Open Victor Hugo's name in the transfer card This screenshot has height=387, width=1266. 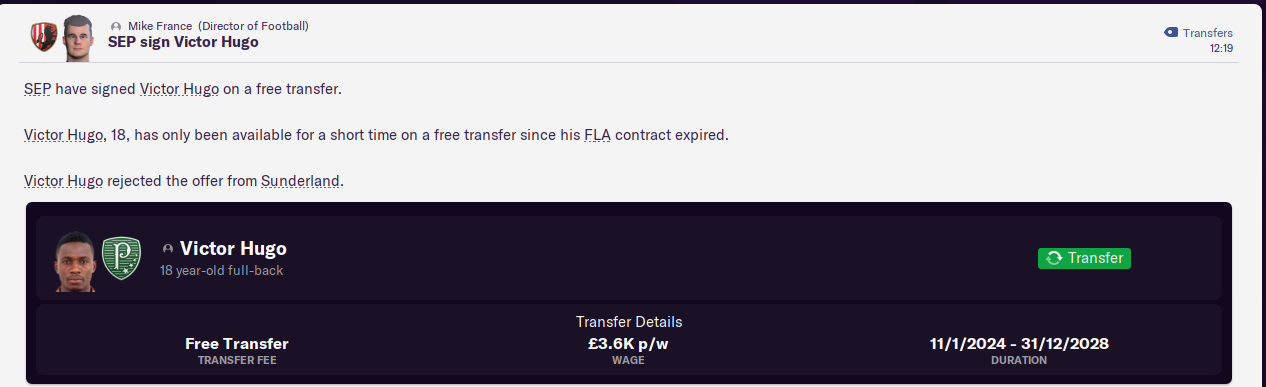[233, 249]
